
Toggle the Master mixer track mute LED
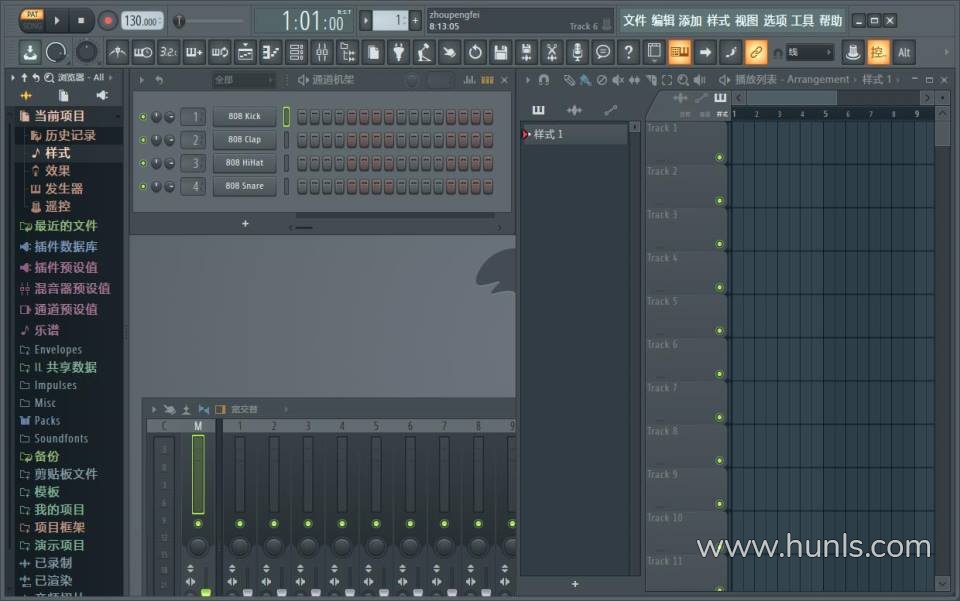click(x=198, y=524)
